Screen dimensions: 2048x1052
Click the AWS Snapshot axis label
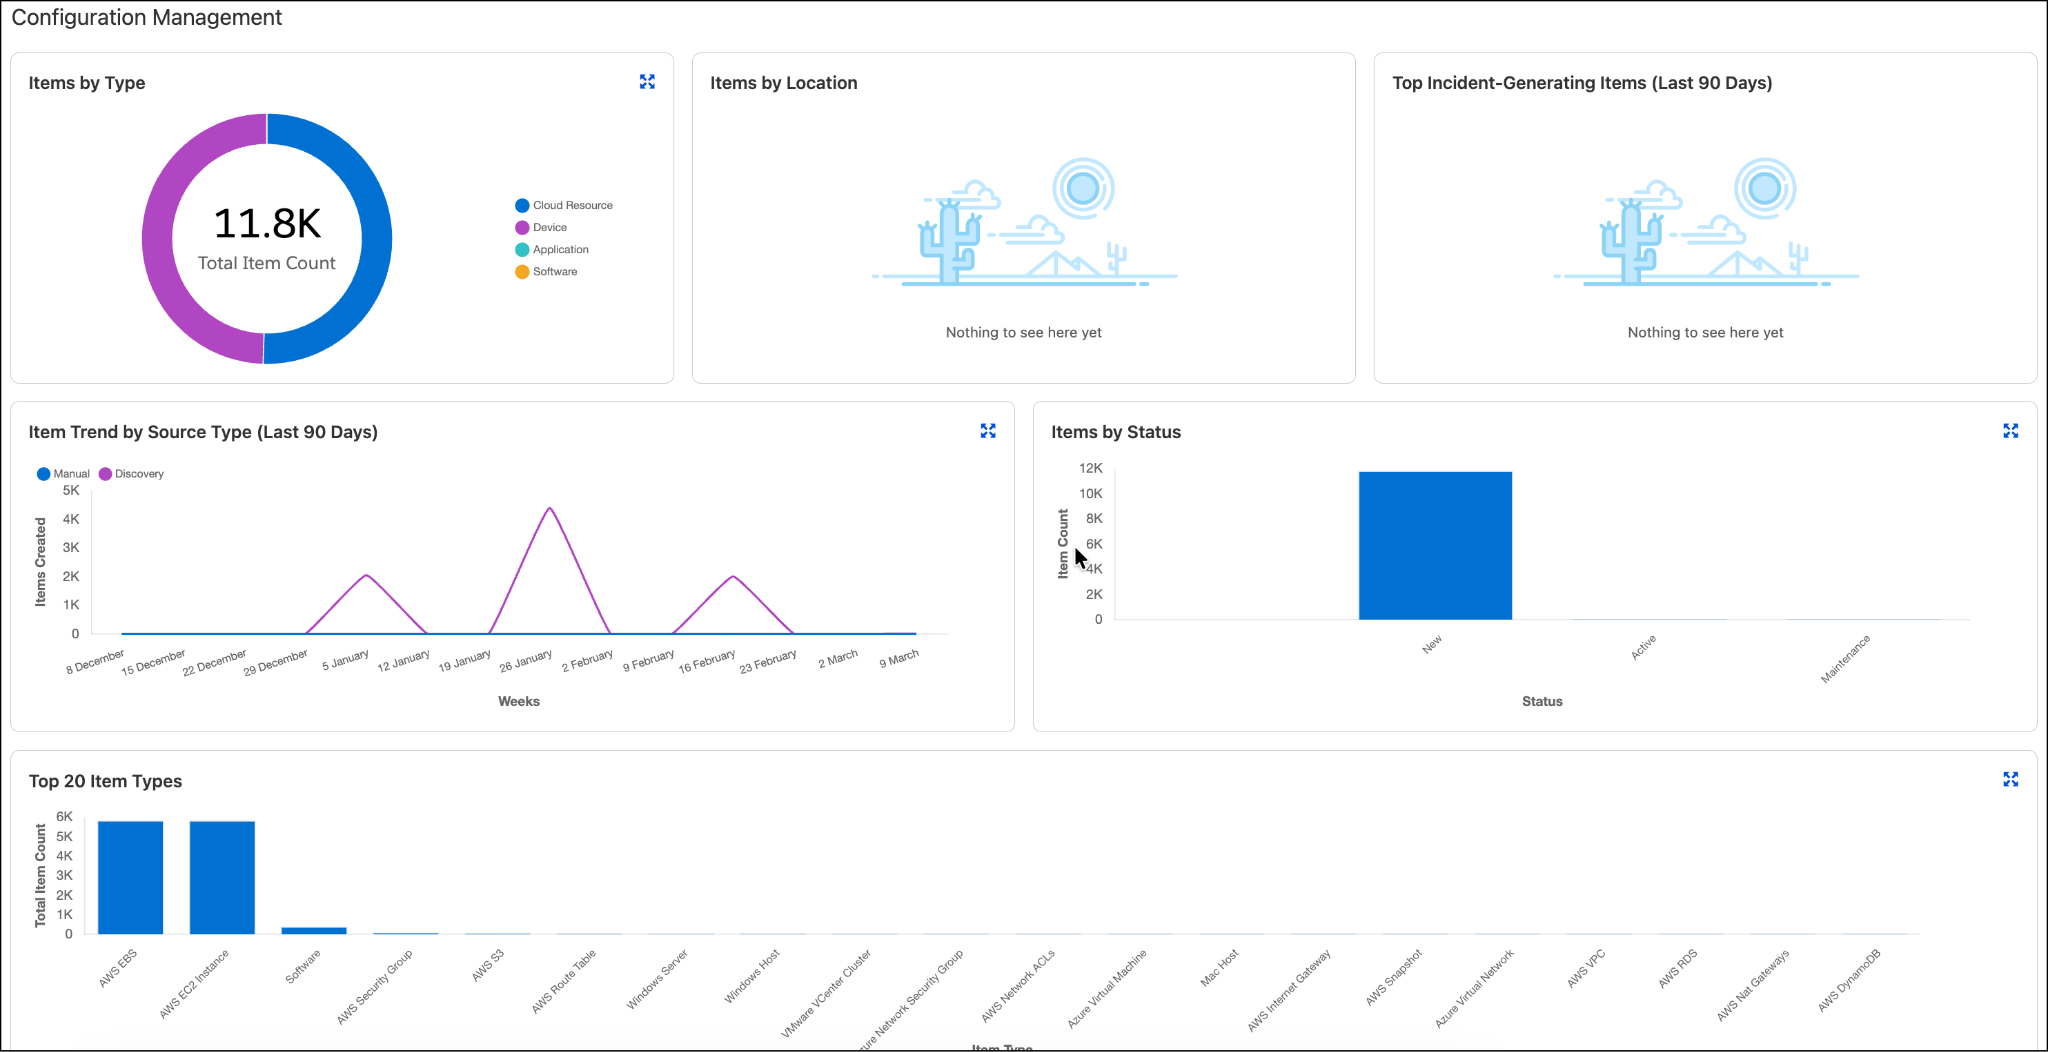click(1394, 977)
